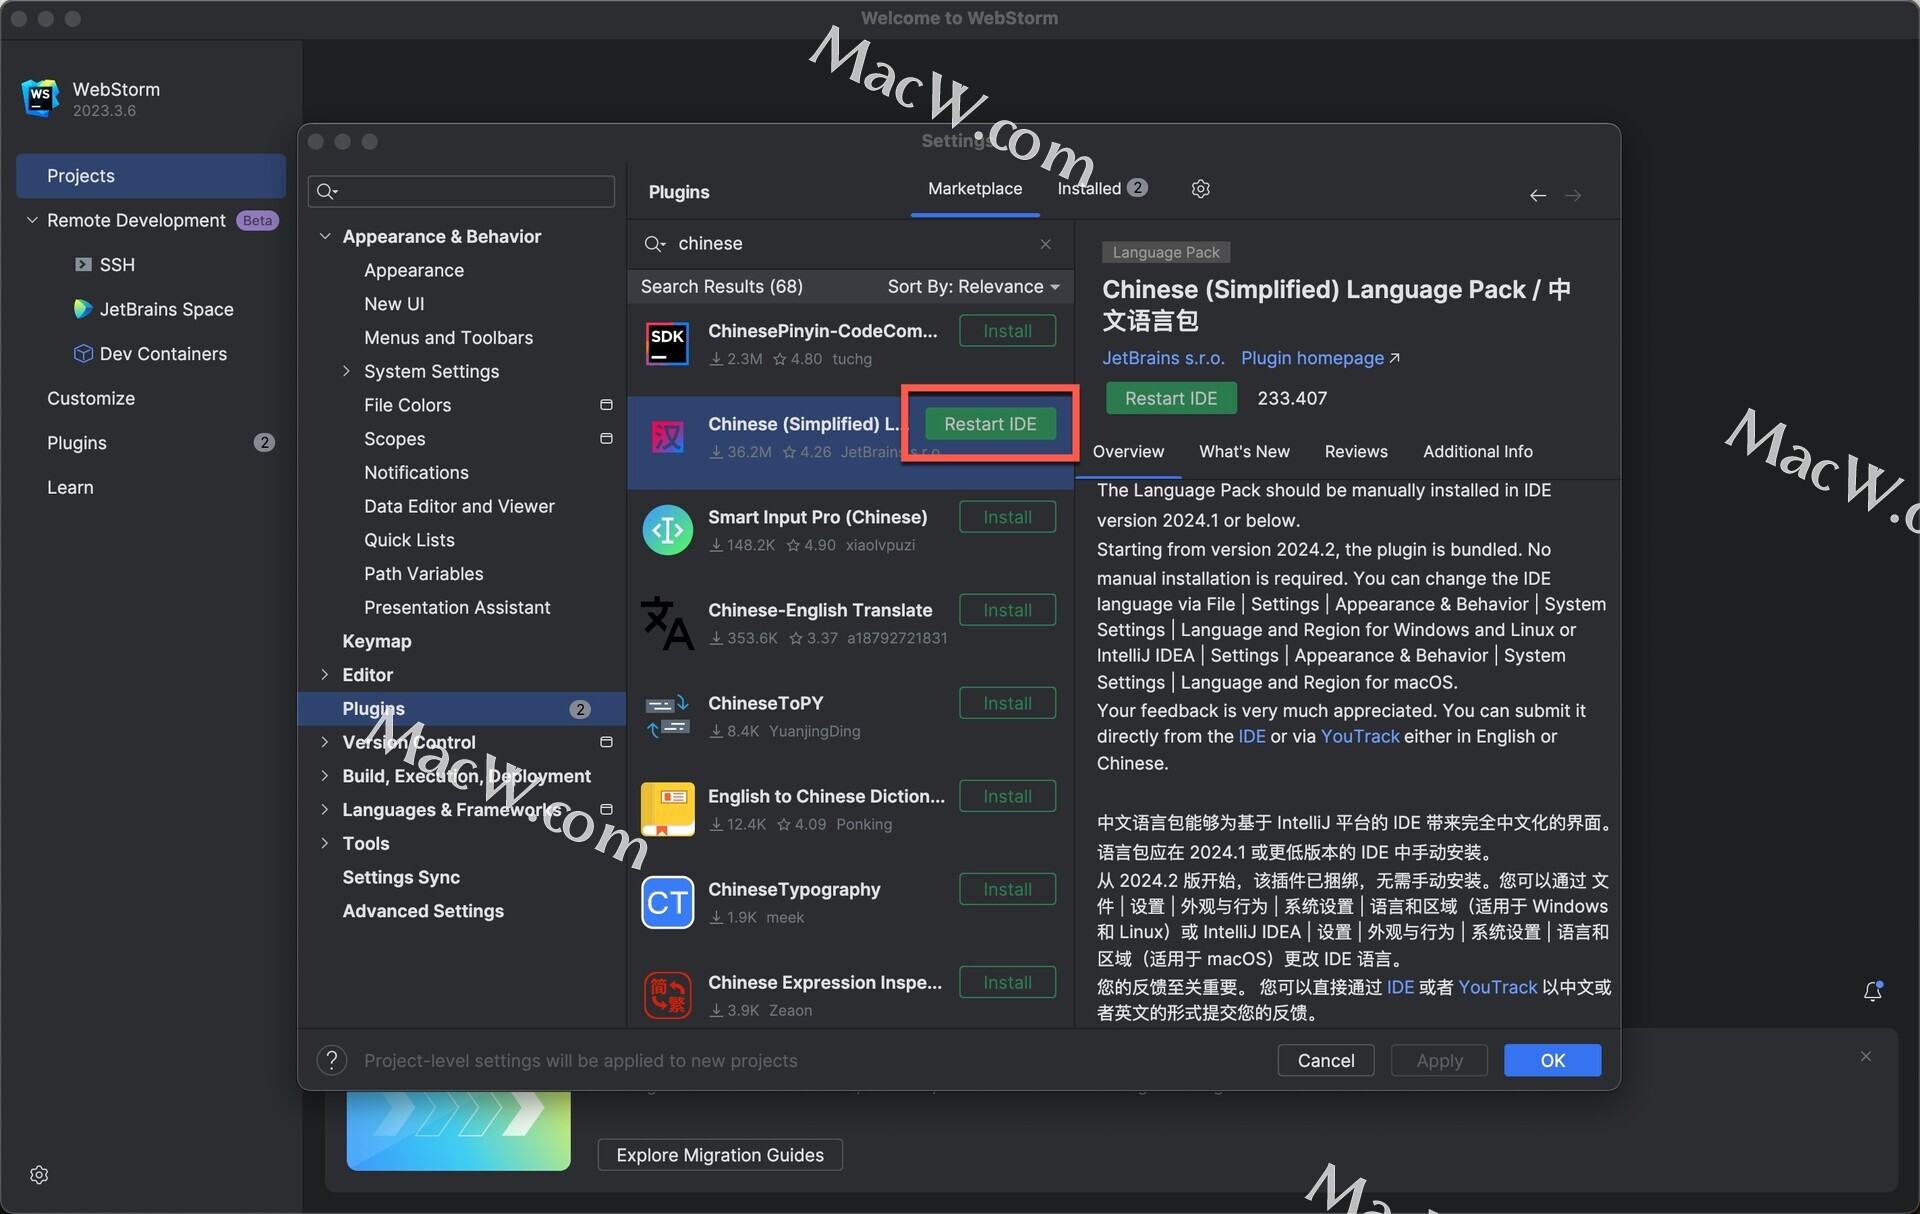
Task: Select Smart Input Pro plugin icon
Action: (x=667, y=530)
